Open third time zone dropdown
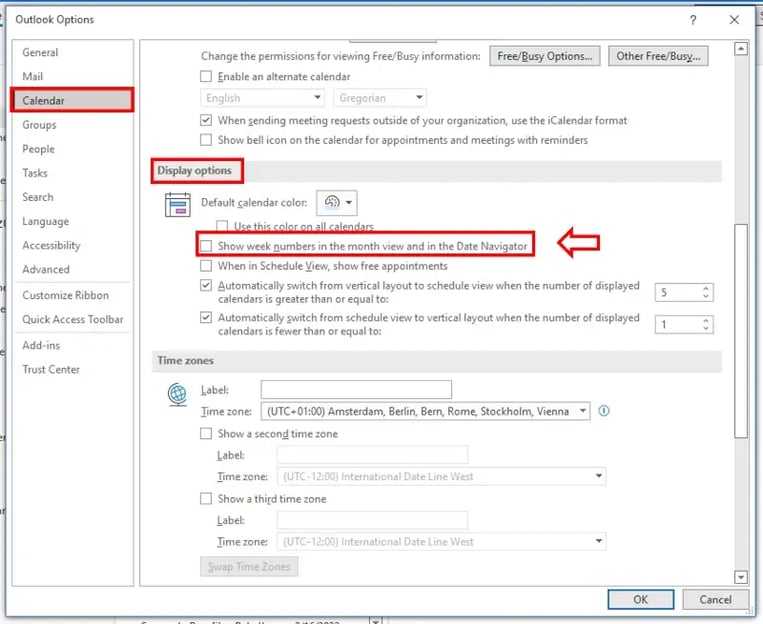 click(441, 541)
